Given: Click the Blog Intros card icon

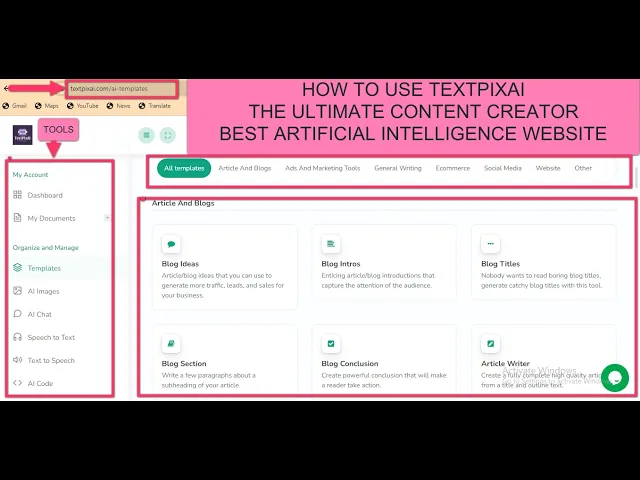Looking at the screenshot, I should [x=331, y=244].
